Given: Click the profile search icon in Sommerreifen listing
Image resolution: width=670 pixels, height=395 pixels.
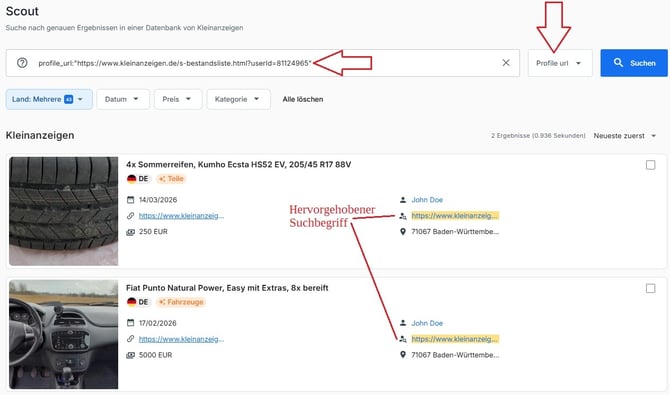Looking at the screenshot, I should coord(403,216).
